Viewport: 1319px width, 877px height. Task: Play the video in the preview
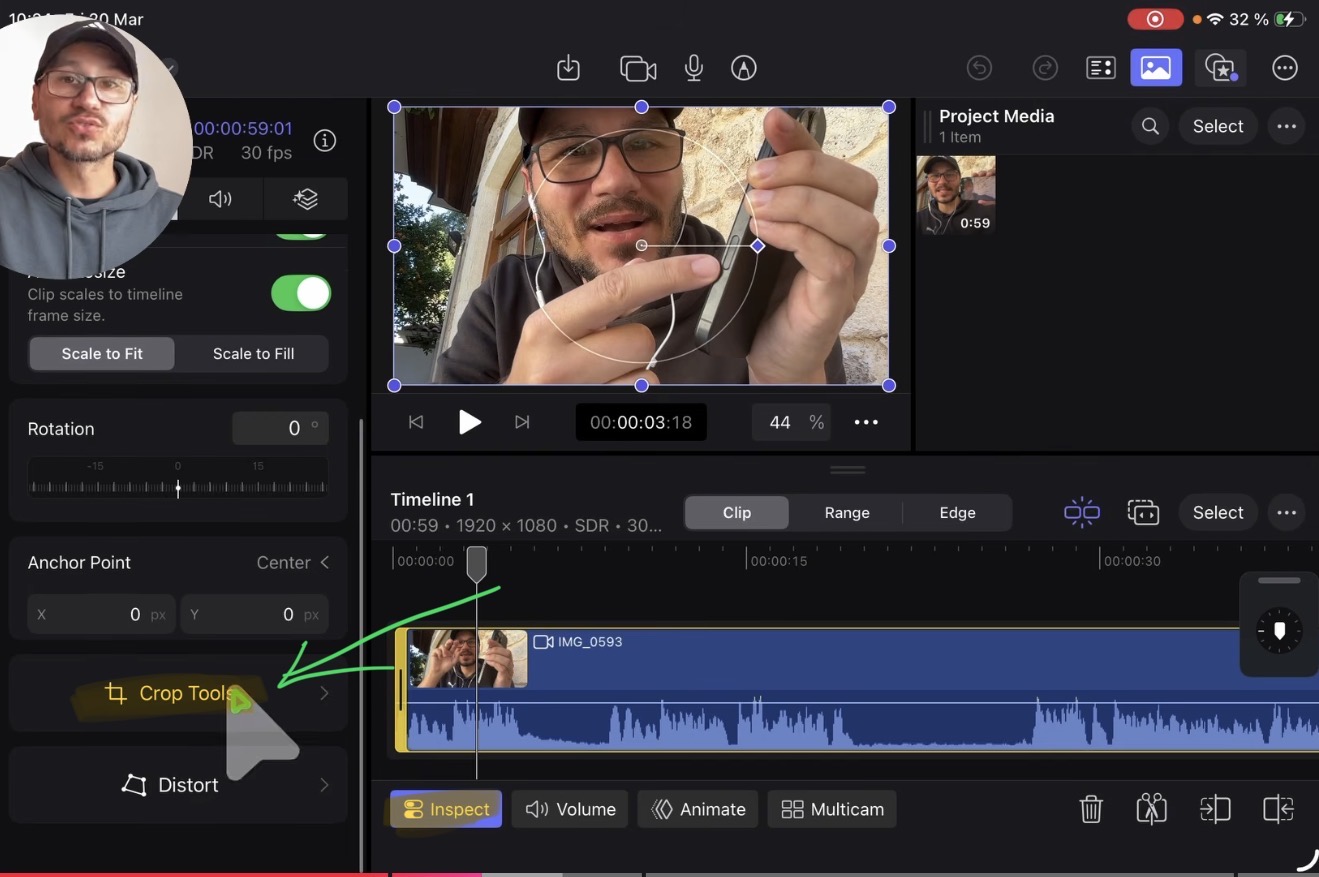(469, 422)
